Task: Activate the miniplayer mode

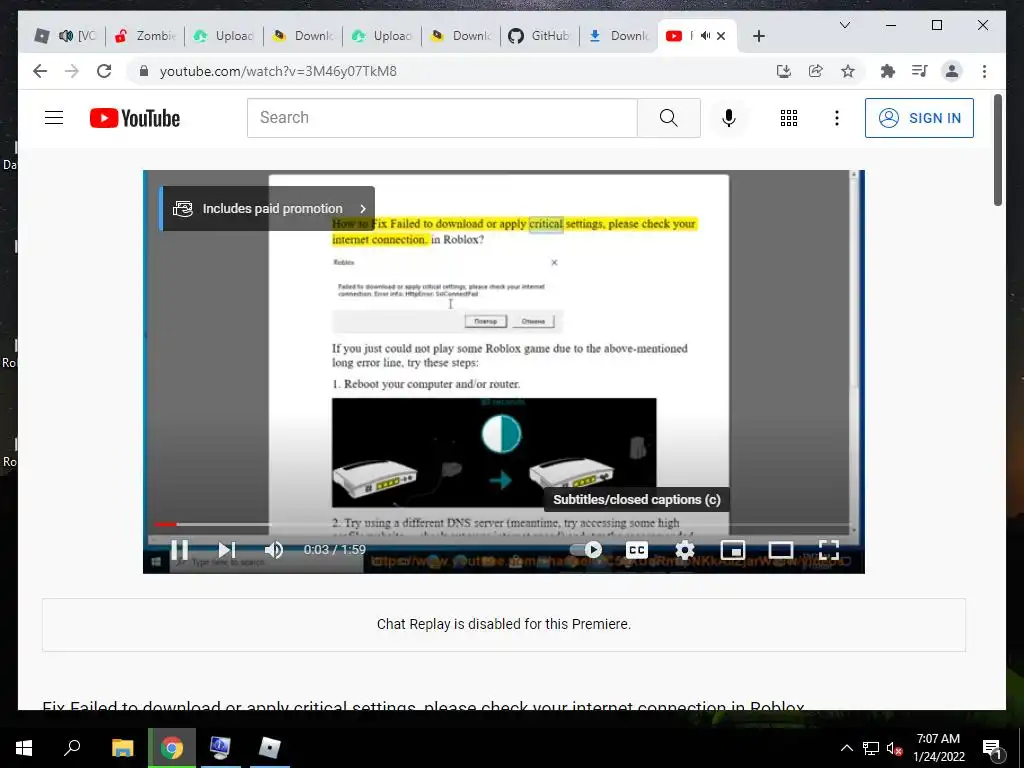Action: [733, 550]
